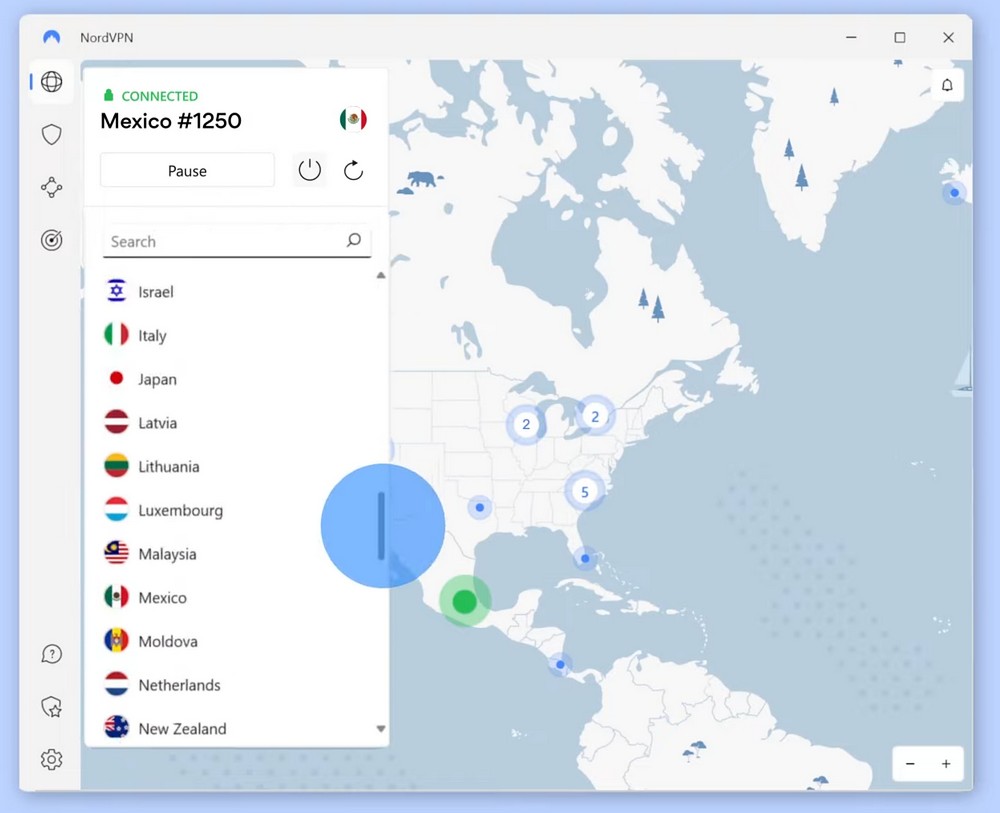
Task: Pause the VPN connection
Action: pos(188,170)
